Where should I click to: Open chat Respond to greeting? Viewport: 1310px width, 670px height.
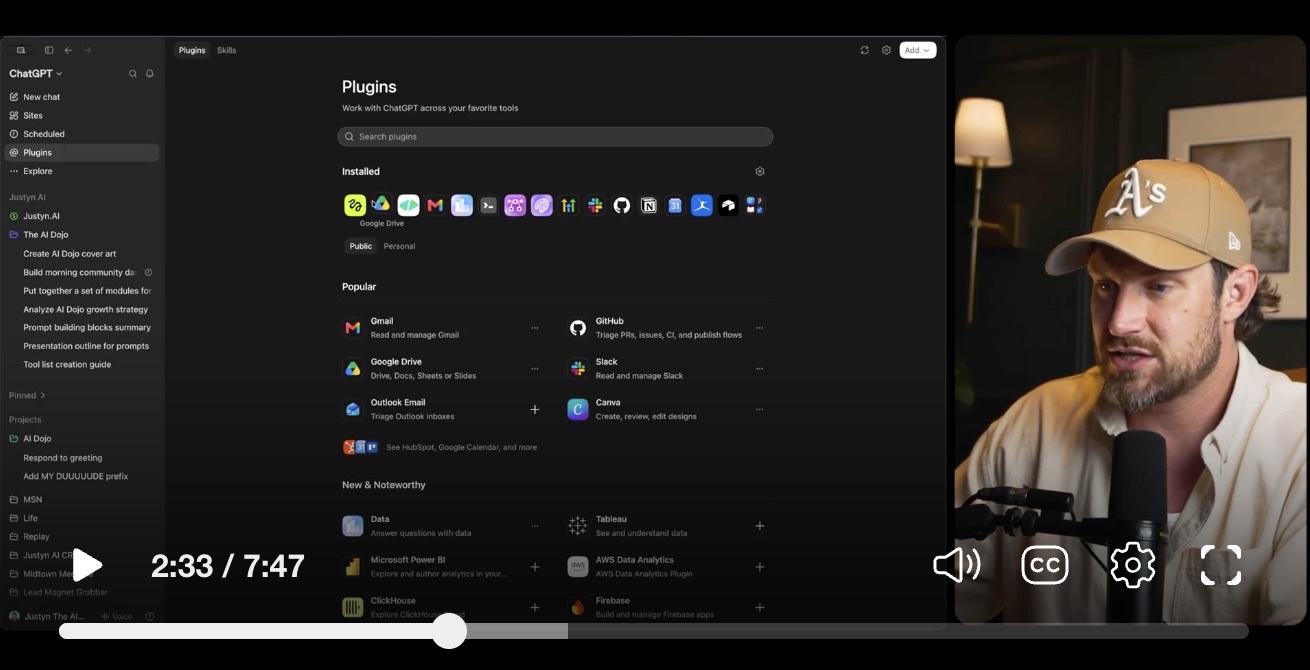63,458
